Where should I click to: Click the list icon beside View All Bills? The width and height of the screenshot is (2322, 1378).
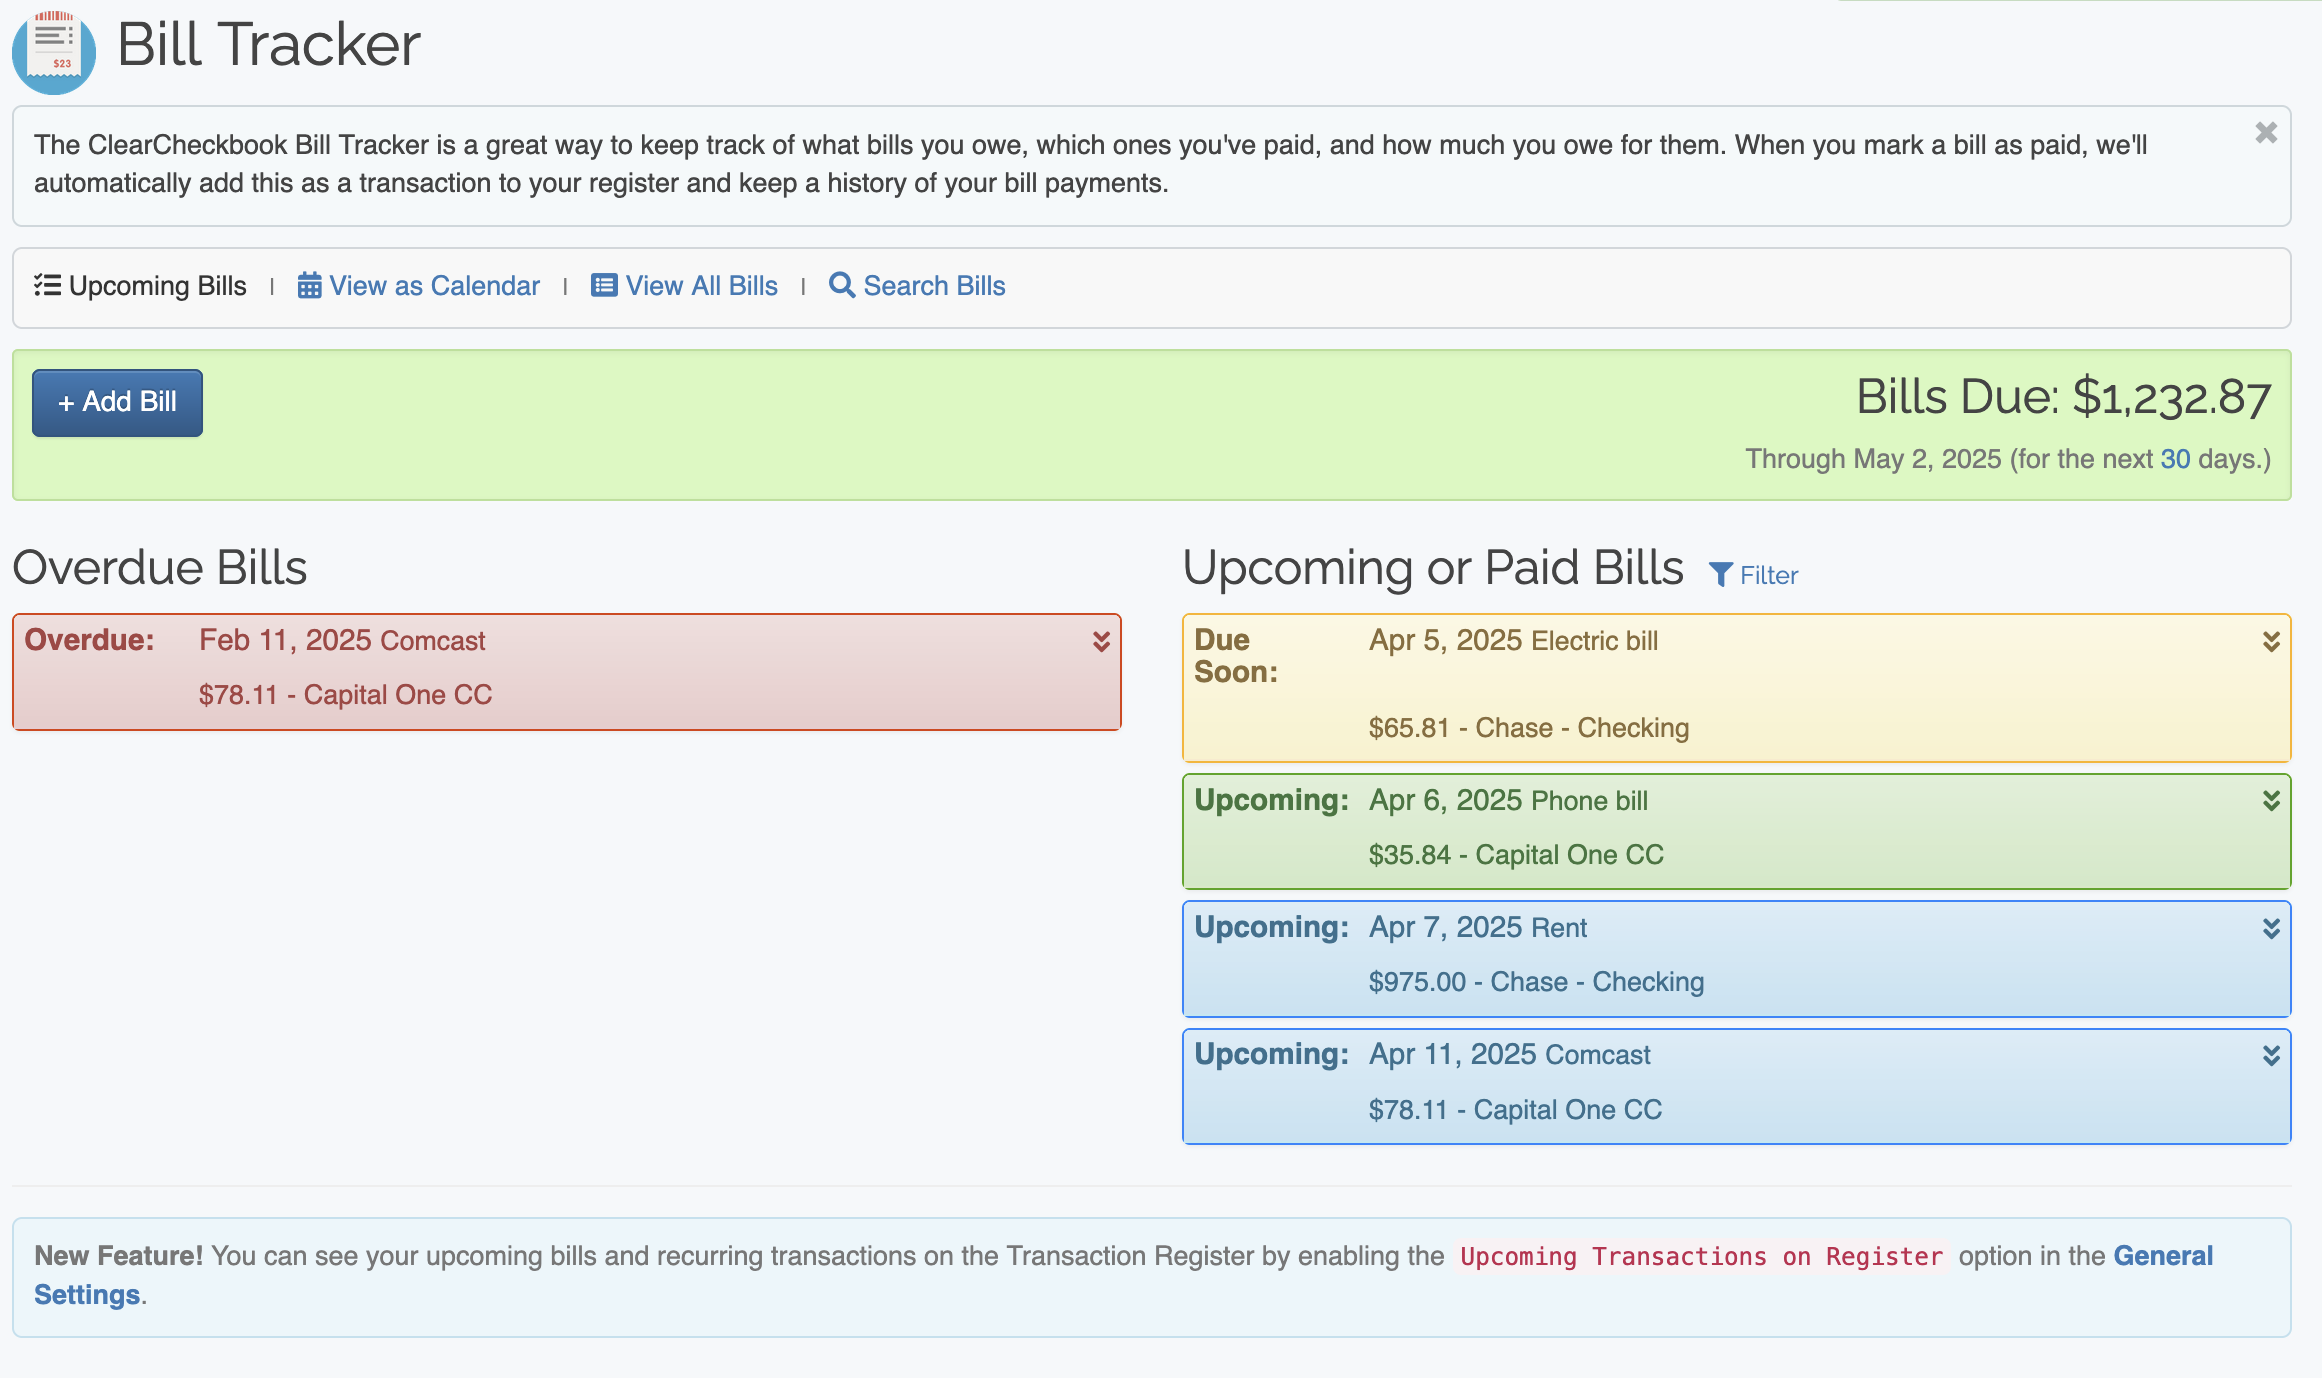coord(604,286)
